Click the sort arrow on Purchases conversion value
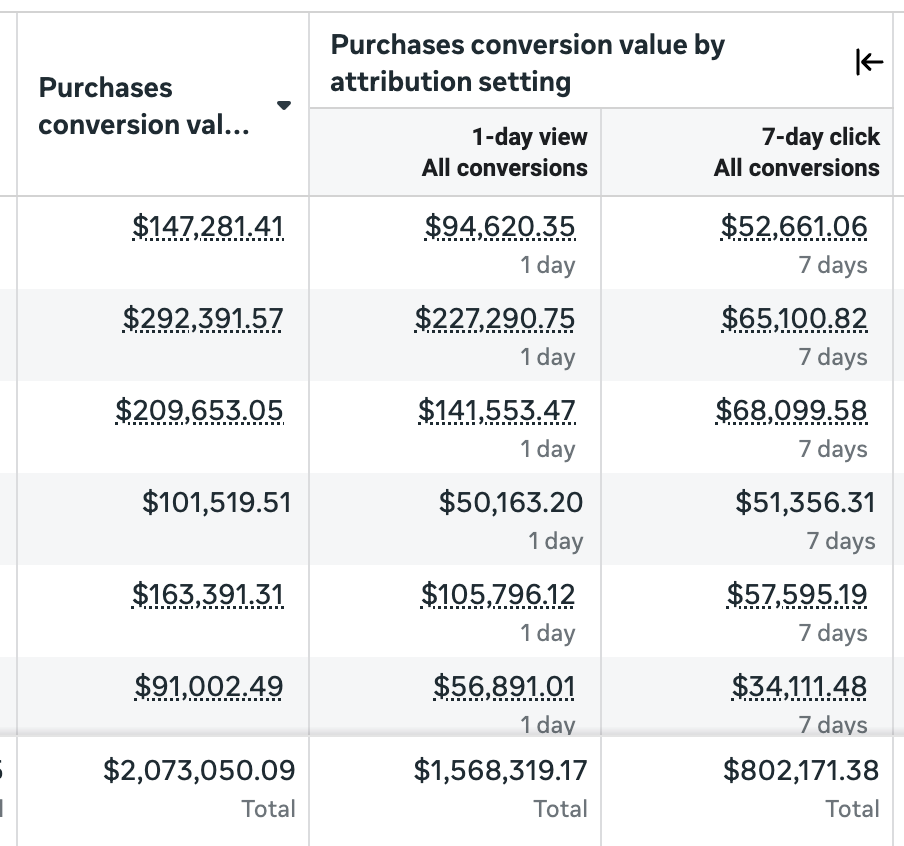Screen dimensions: 904x846 pyautogui.click(x=284, y=106)
